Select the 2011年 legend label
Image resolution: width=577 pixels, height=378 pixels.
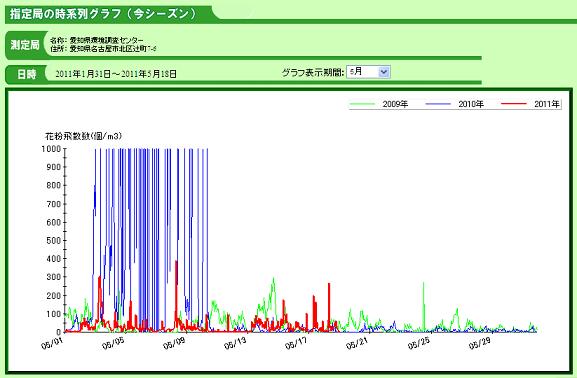(x=547, y=104)
